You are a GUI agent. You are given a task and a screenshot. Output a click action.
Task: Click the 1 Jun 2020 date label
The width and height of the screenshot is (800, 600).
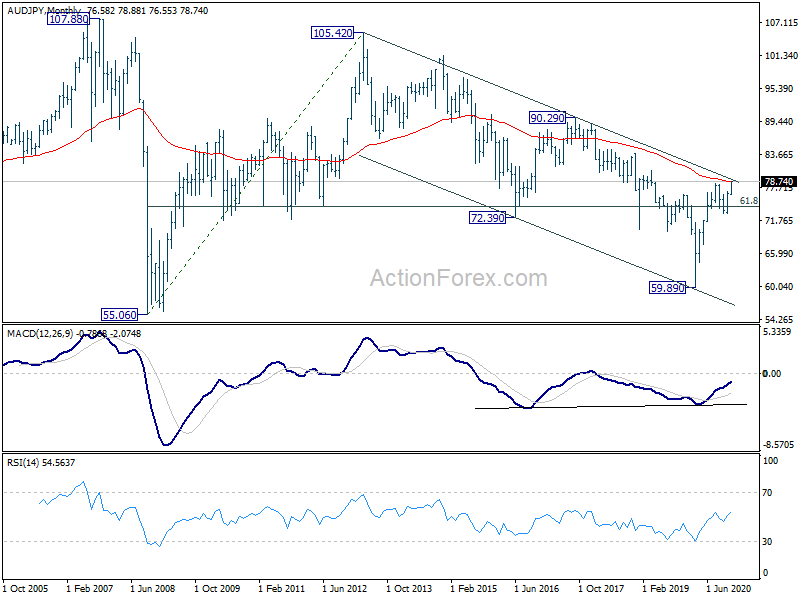729,589
